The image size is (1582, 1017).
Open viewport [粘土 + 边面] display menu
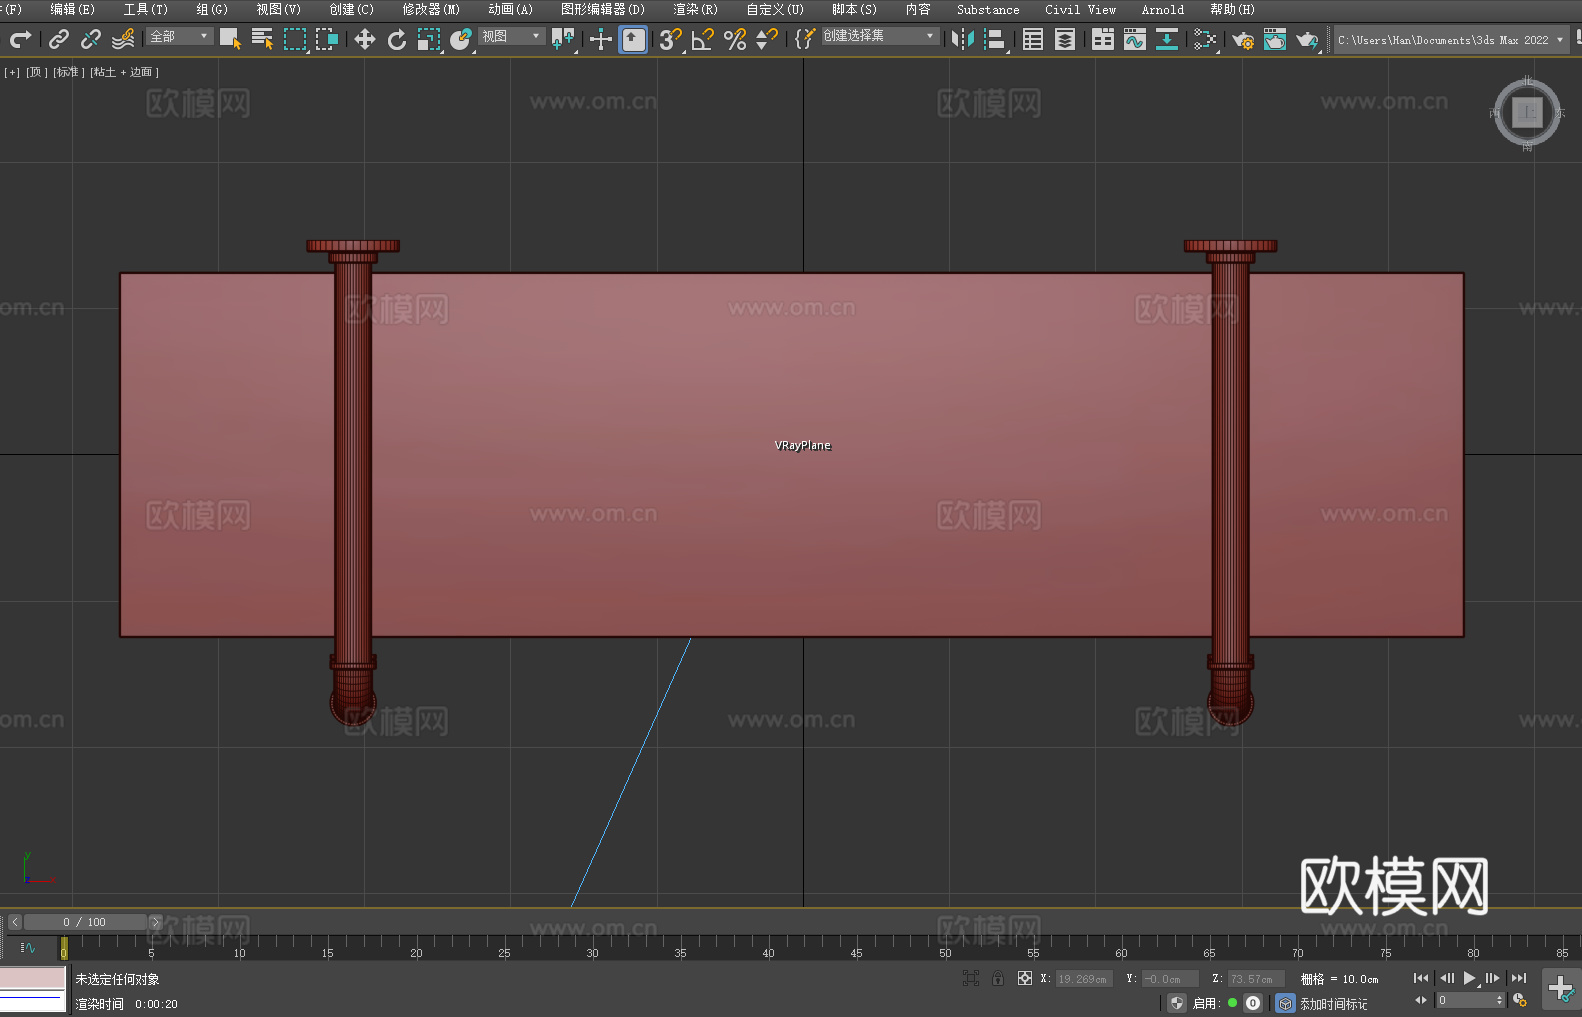tap(125, 72)
